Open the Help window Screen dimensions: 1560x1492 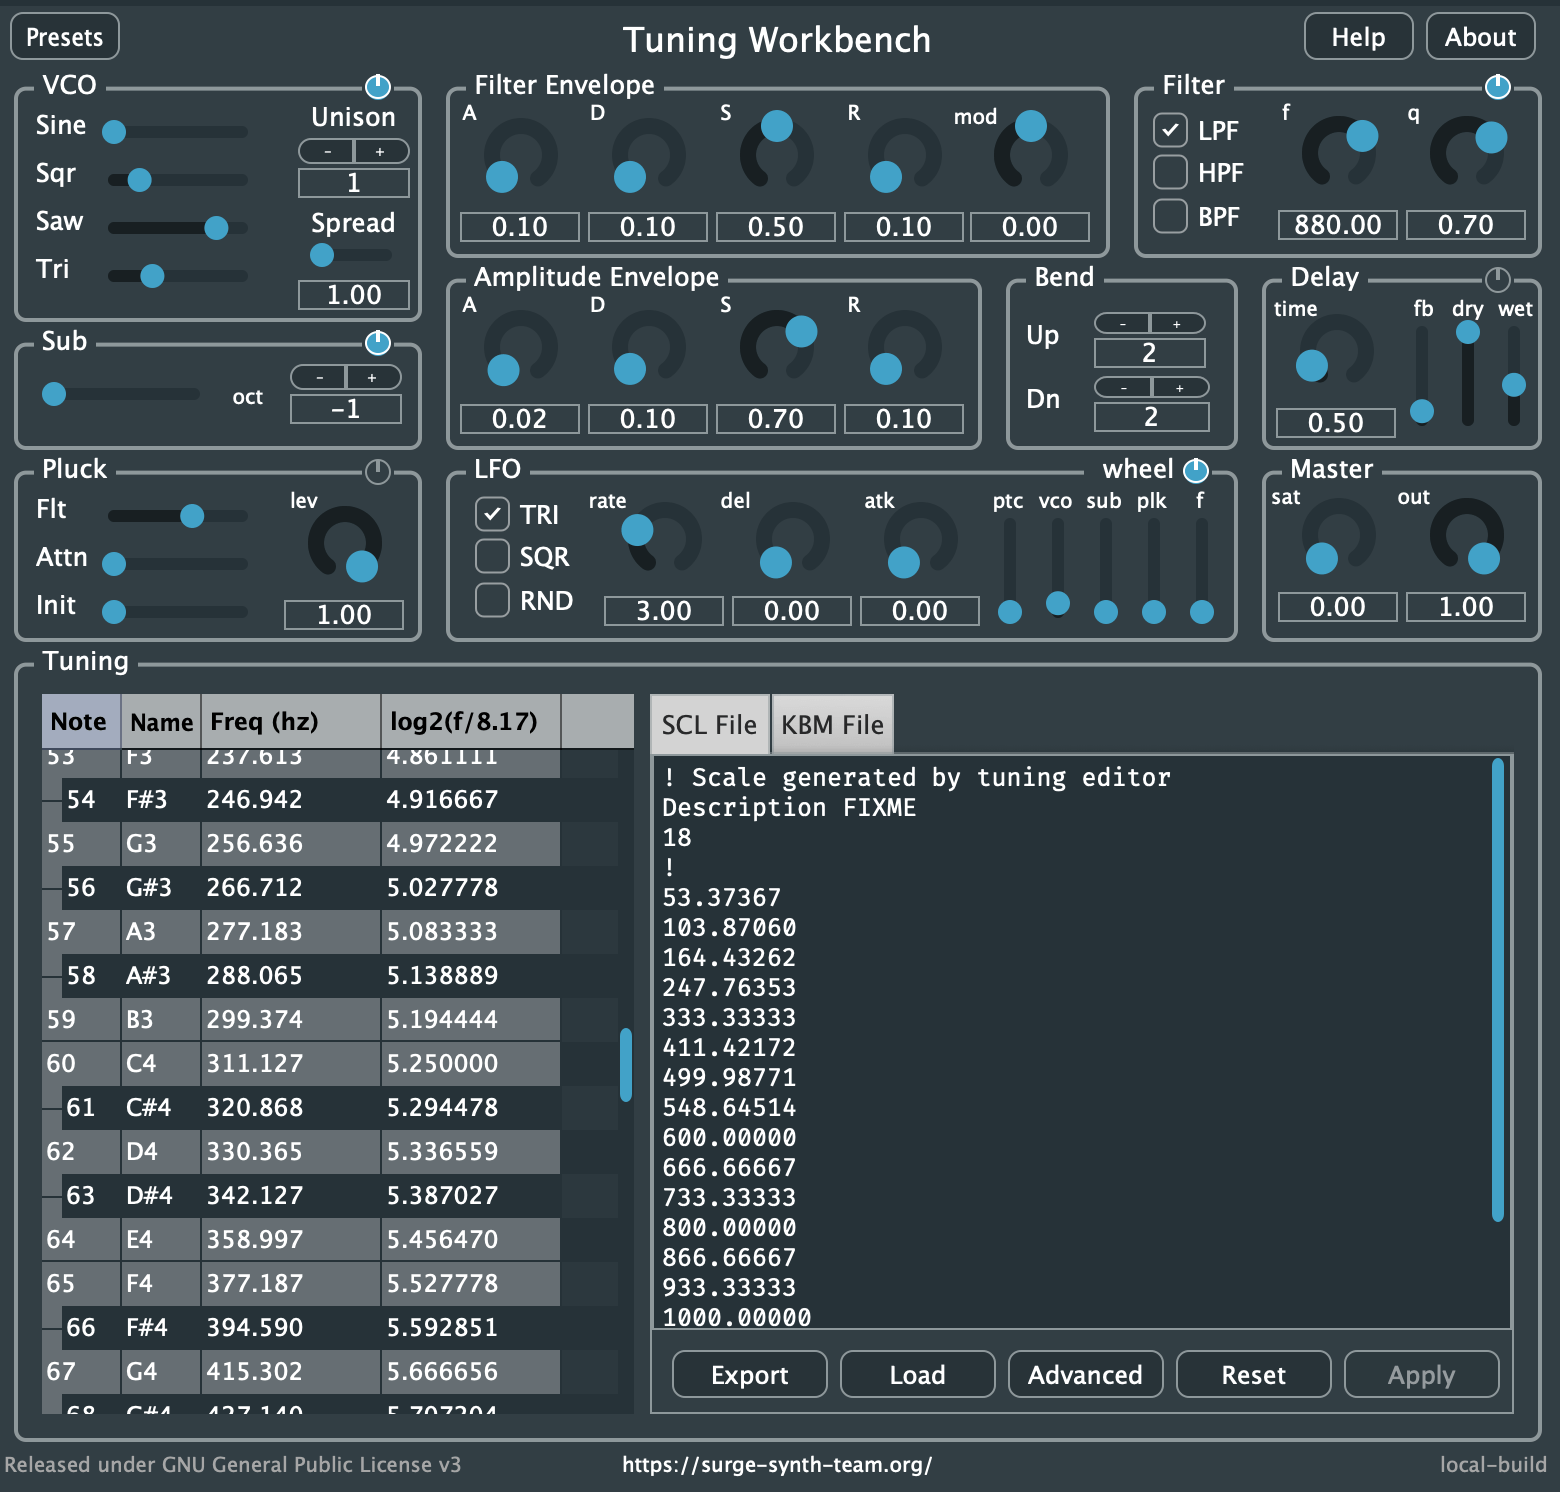coord(1358,36)
